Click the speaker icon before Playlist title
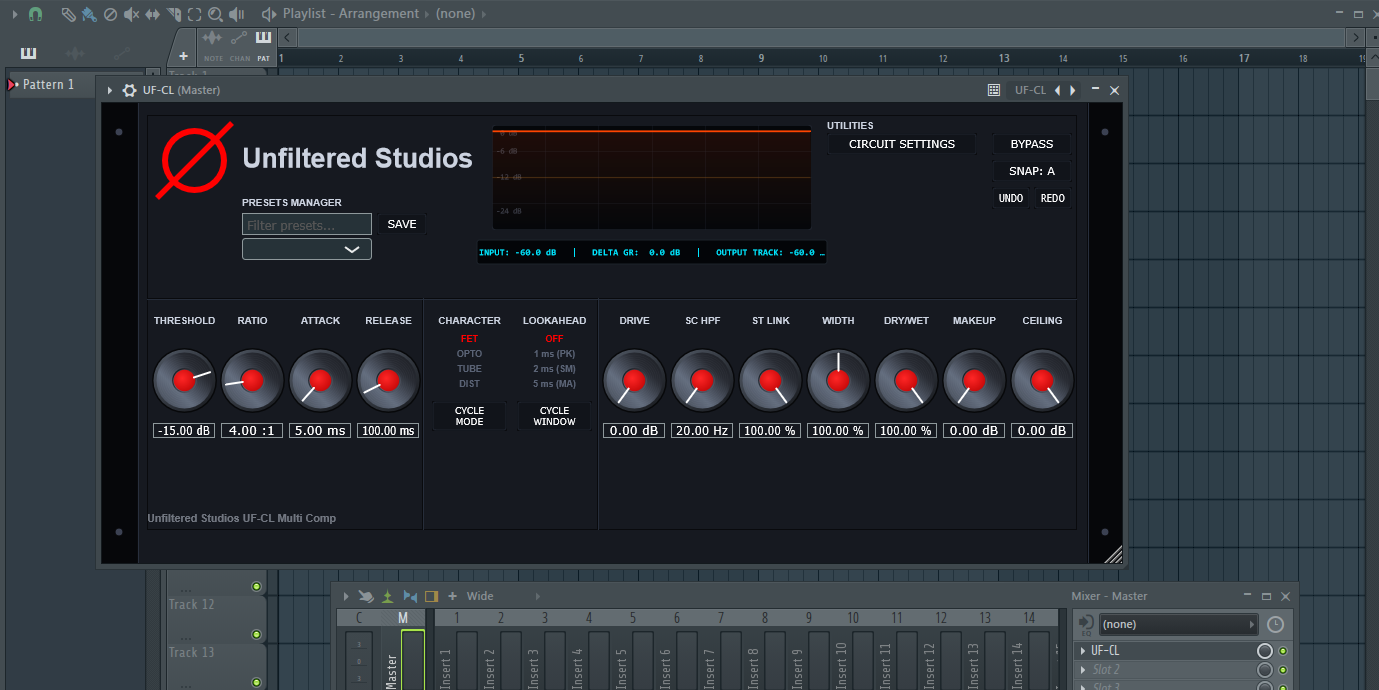The image size is (1379, 690). pyautogui.click(x=268, y=14)
